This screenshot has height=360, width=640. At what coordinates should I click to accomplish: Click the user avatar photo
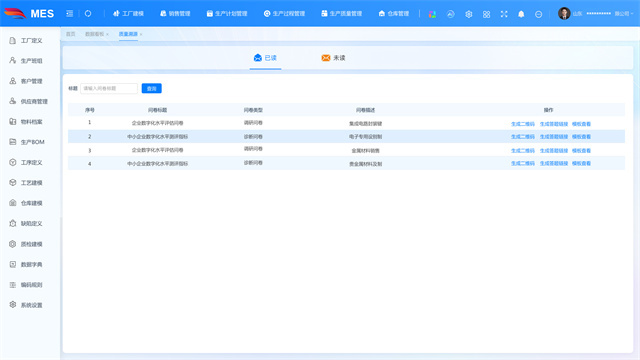coord(564,13)
